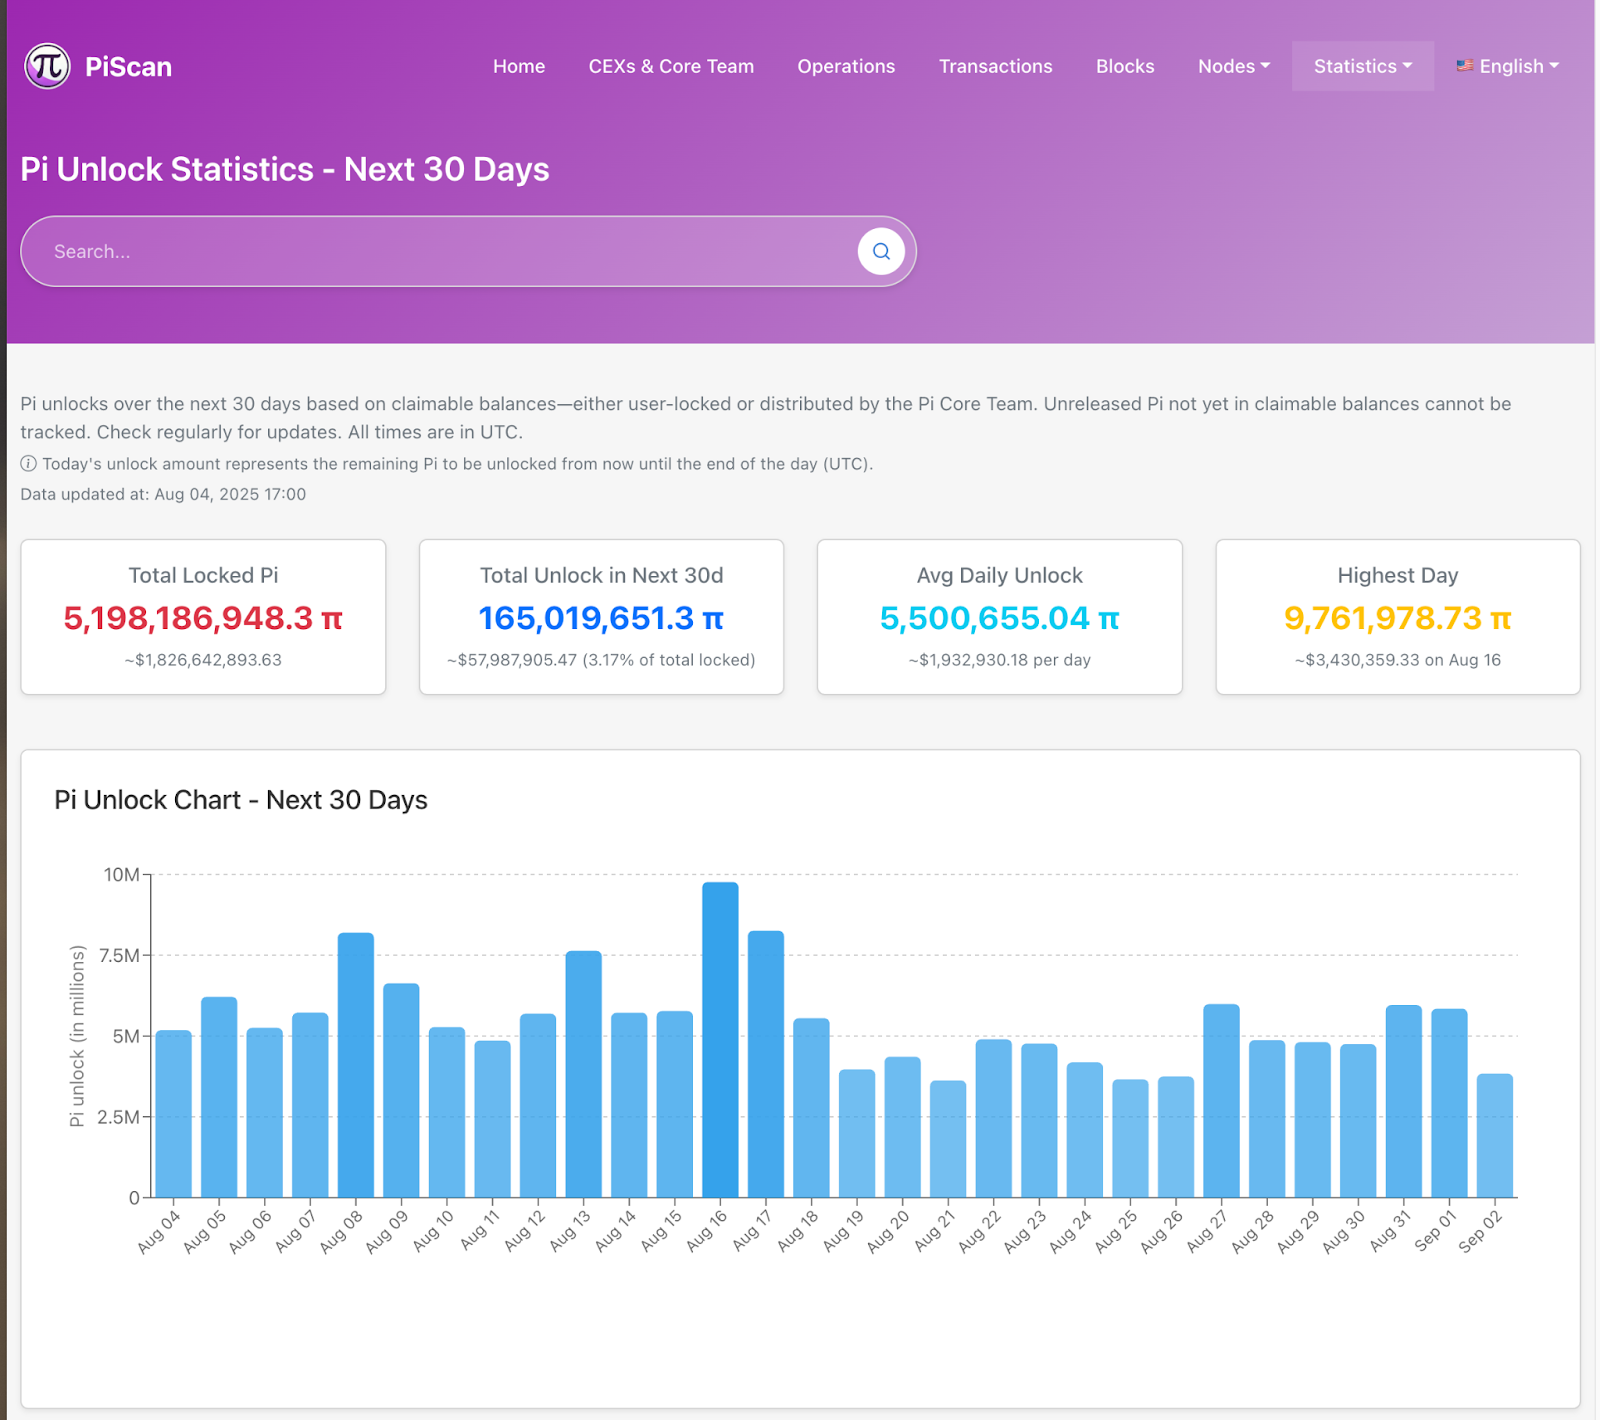Select the Aug 16 highest bar
This screenshot has height=1420, width=1600.
720,1040
